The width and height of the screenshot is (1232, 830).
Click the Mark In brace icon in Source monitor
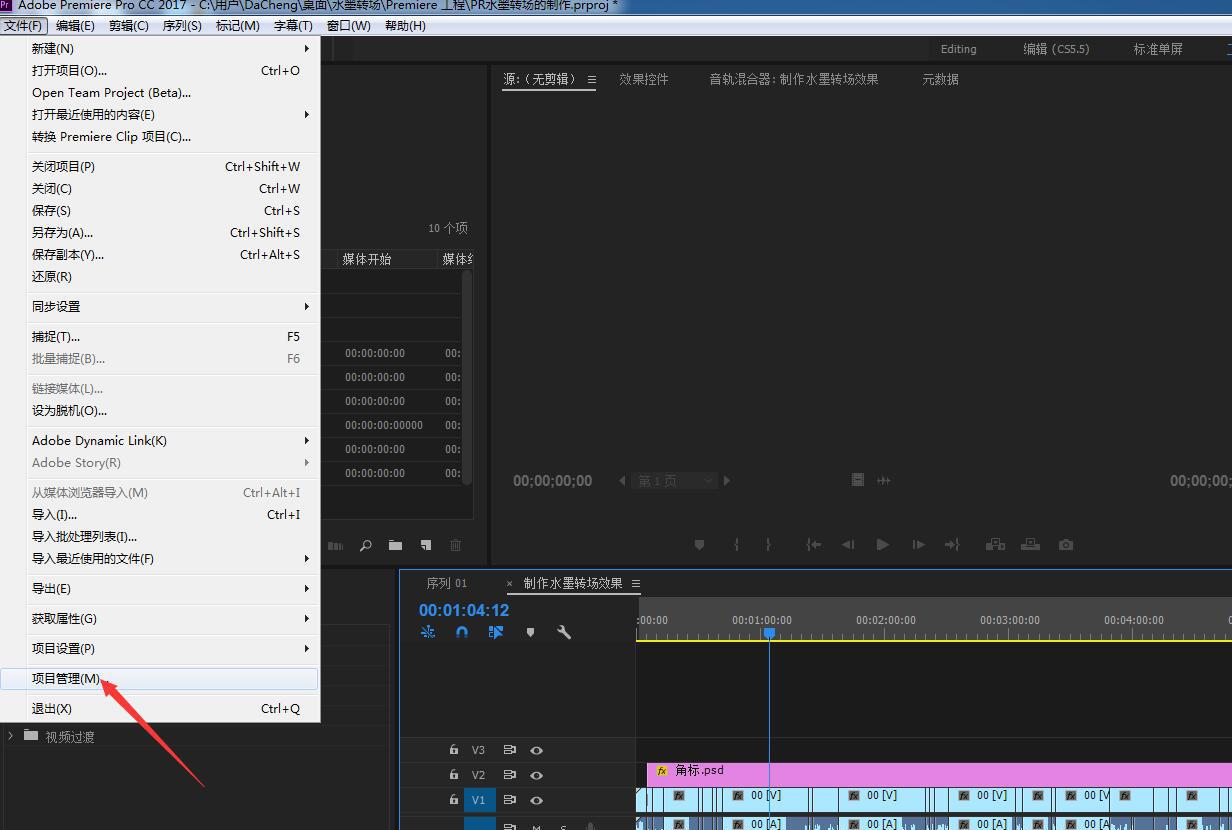tap(737, 545)
